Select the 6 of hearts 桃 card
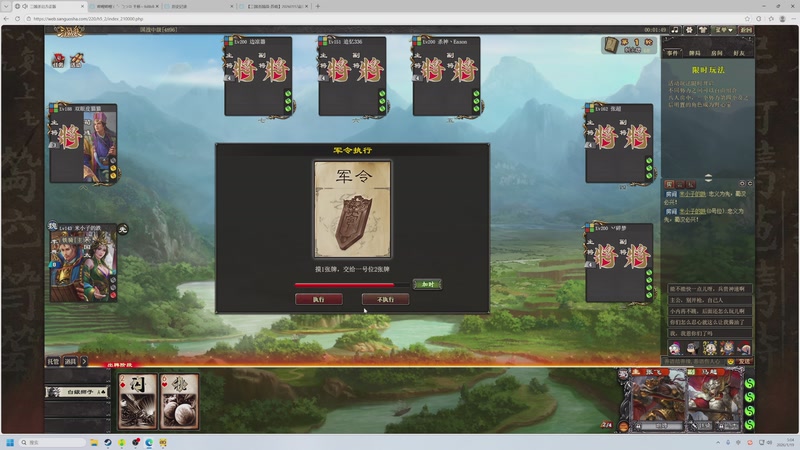Screen dimensions: 800x450 click(180, 402)
